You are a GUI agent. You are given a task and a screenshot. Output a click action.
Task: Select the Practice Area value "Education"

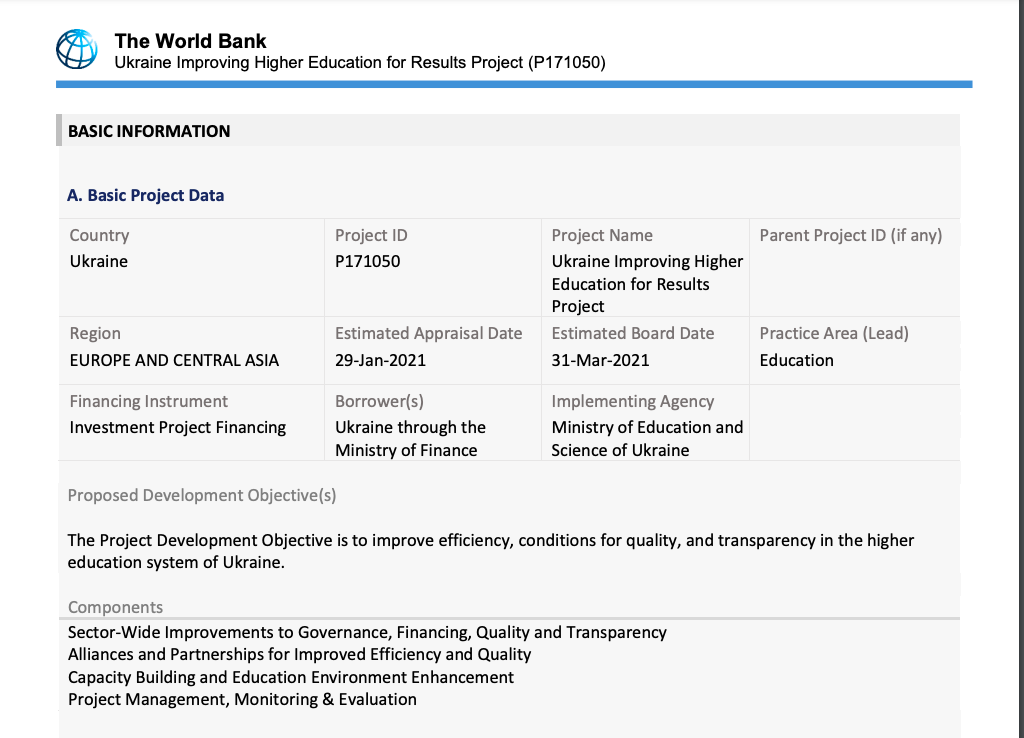797,361
